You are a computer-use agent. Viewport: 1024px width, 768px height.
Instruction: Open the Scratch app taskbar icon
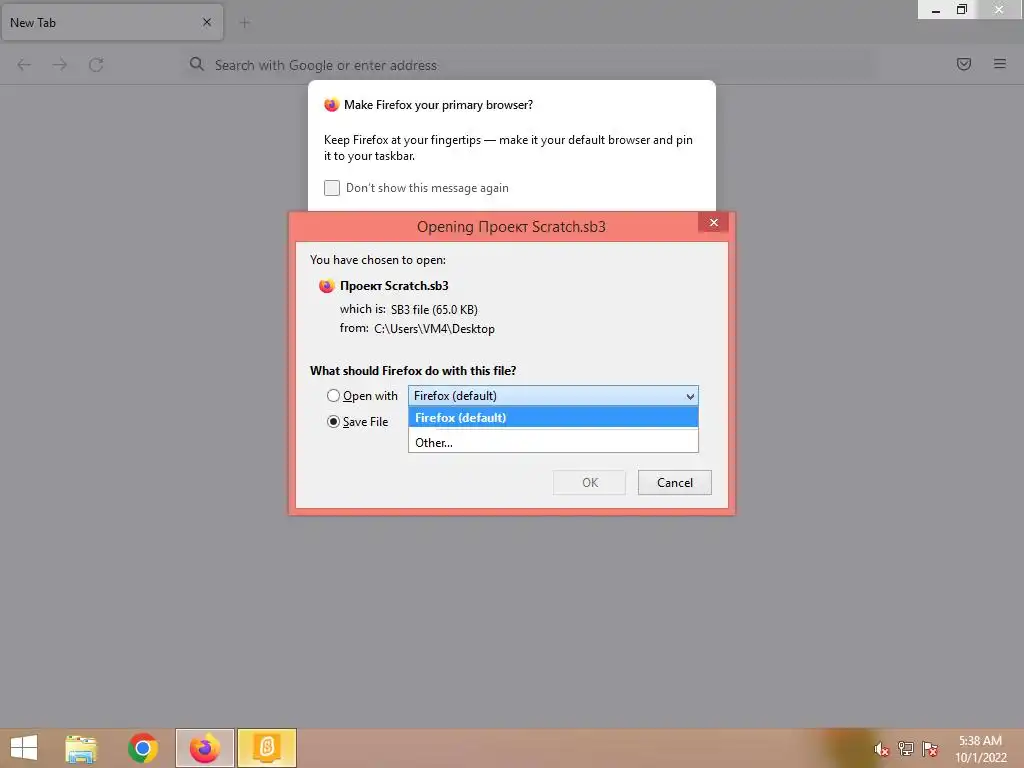pyautogui.click(x=266, y=748)
